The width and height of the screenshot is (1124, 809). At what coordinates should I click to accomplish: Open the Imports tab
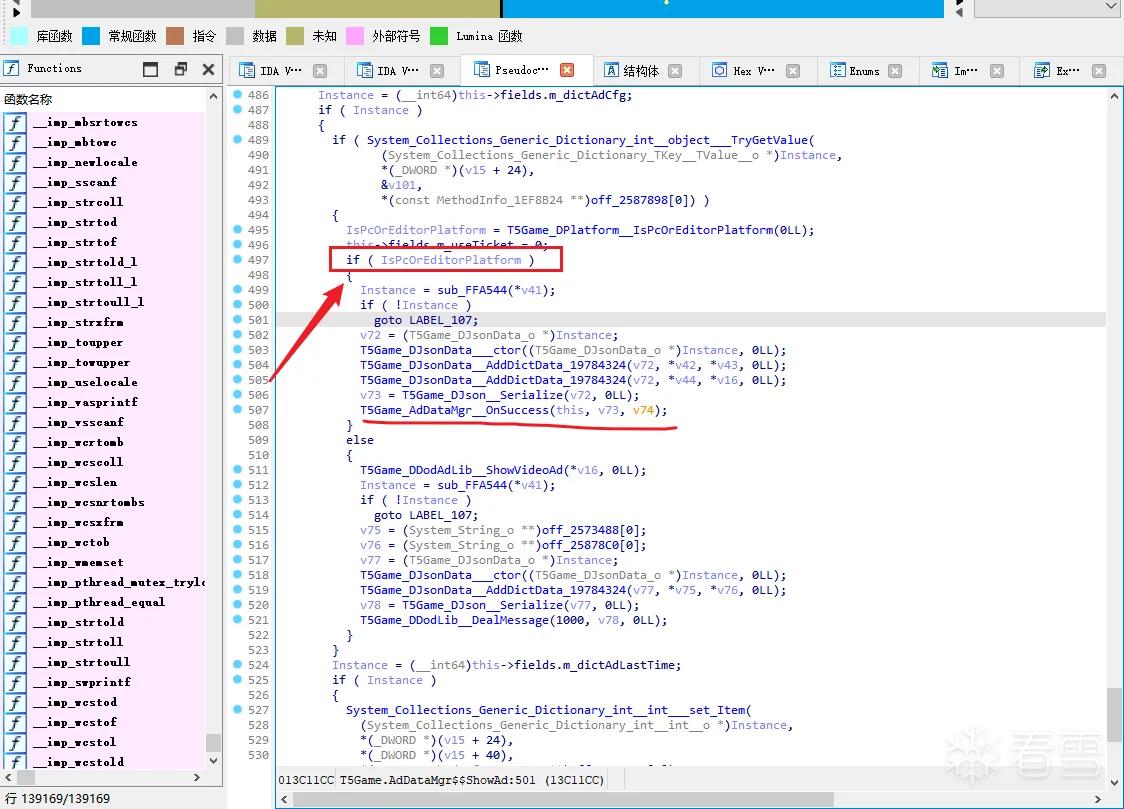pyautogui.click(x=955, y=70)
